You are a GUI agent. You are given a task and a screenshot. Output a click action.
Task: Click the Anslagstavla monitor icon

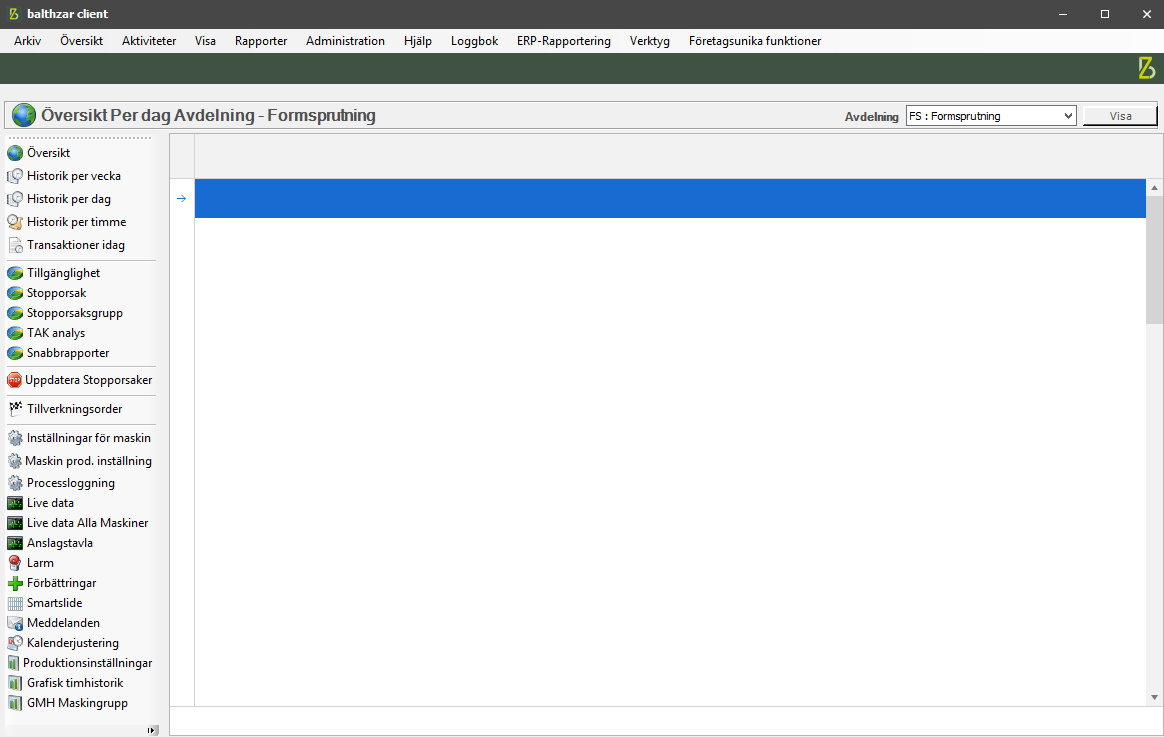point(15,543)
